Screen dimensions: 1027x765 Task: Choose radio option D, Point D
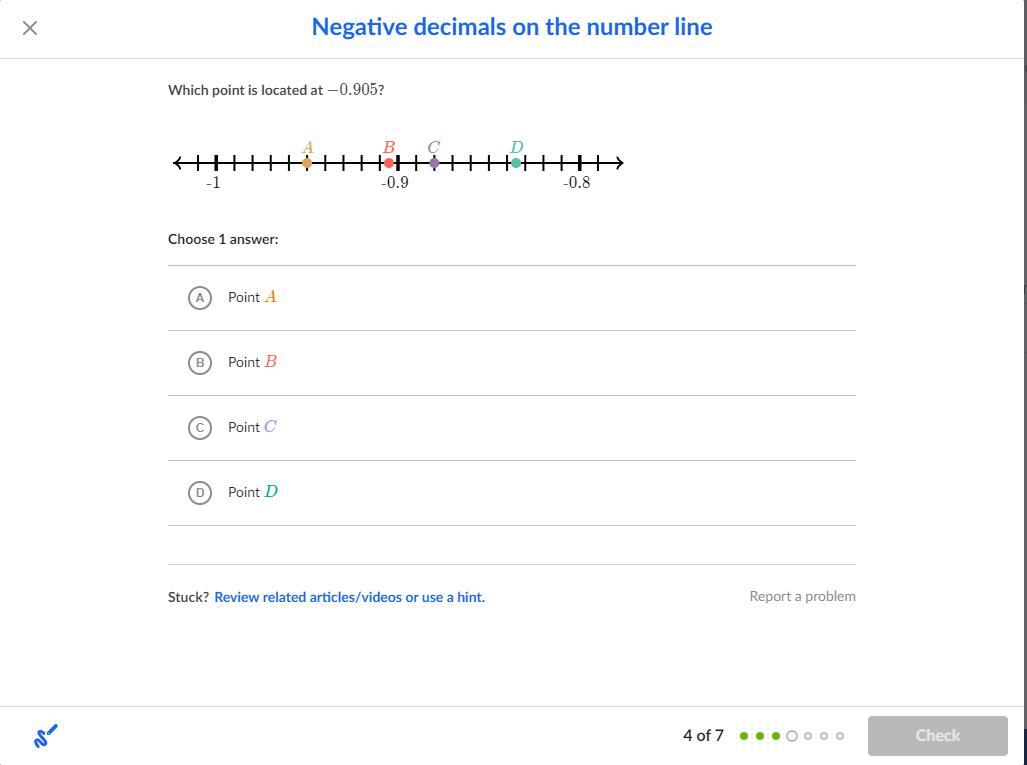click(200, 493)
